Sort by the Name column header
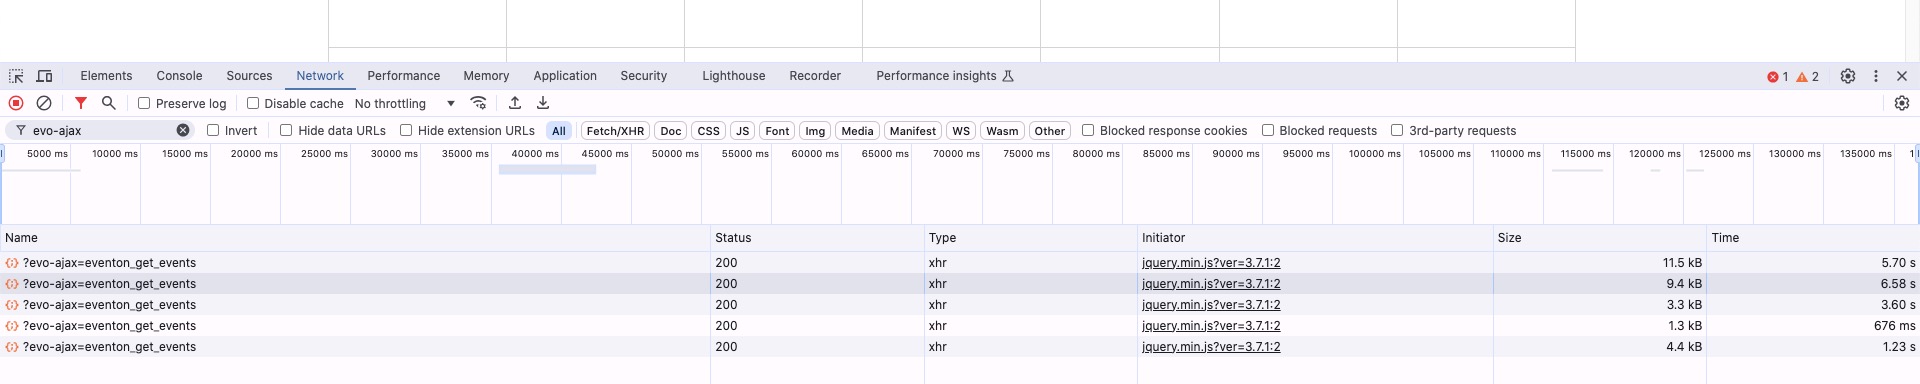 [x=355, y=238]
